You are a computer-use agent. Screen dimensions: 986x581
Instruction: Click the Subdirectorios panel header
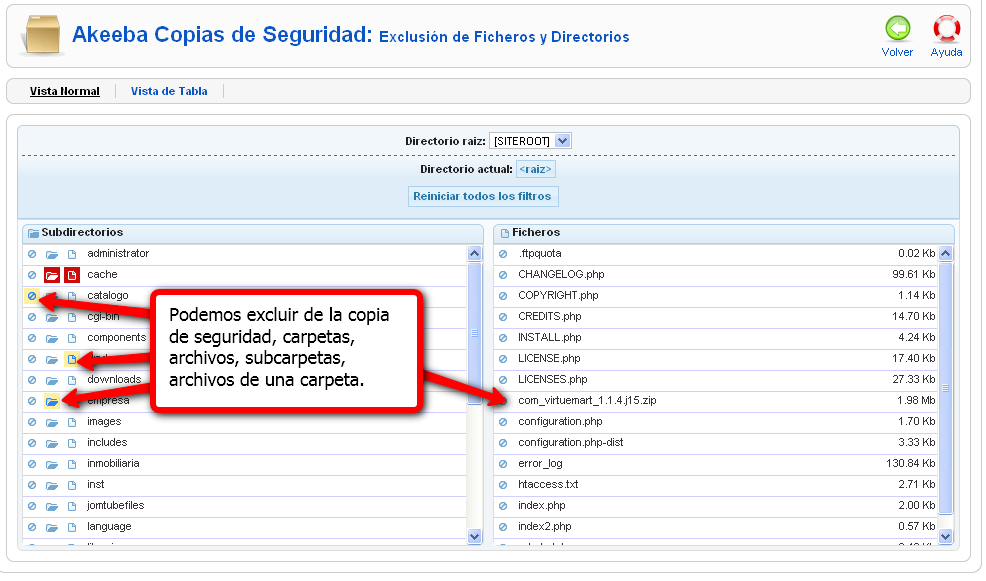point(254,234)
